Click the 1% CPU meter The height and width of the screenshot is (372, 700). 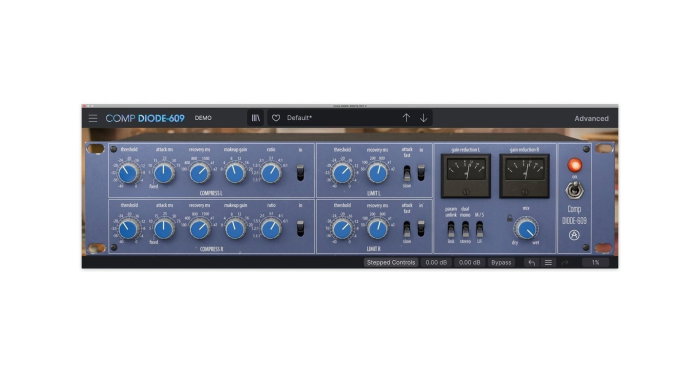click(596, 263)
